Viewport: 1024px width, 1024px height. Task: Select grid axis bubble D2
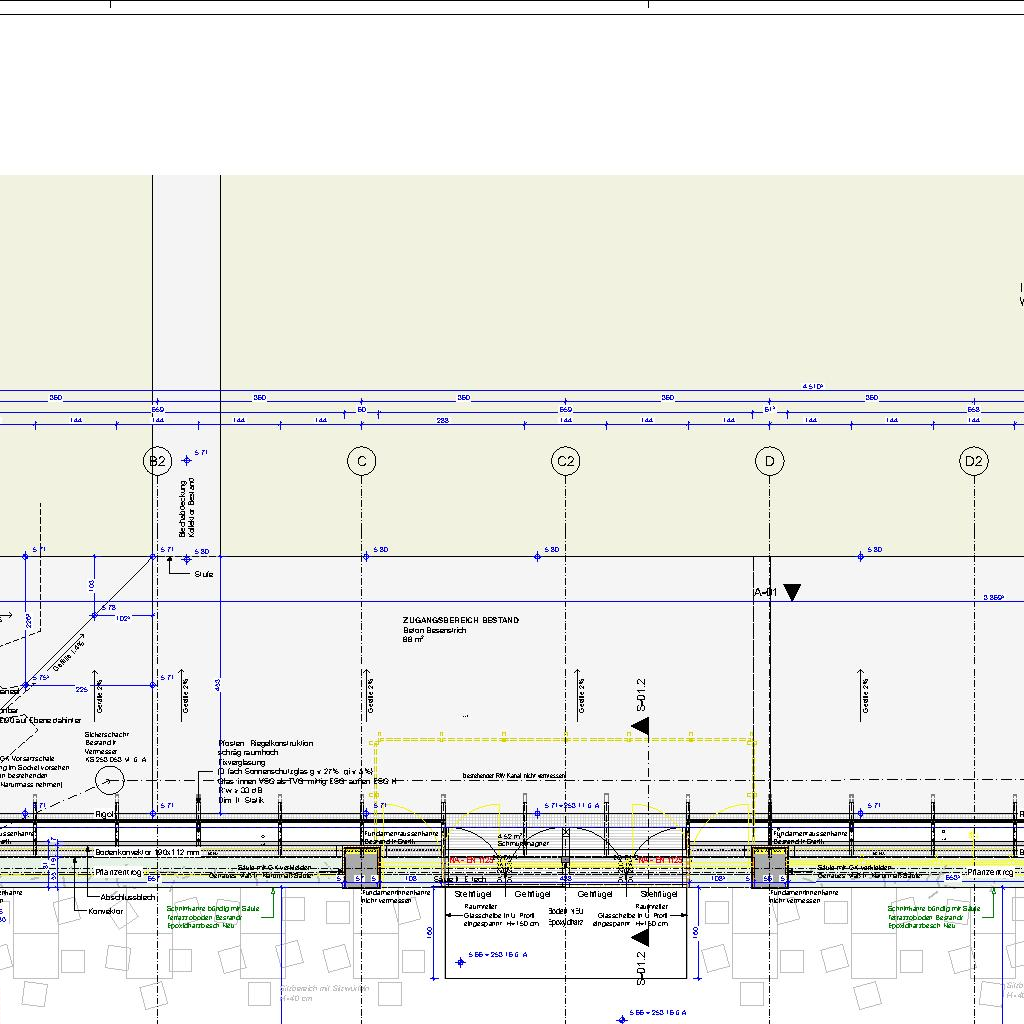click(x=973, y=461)
